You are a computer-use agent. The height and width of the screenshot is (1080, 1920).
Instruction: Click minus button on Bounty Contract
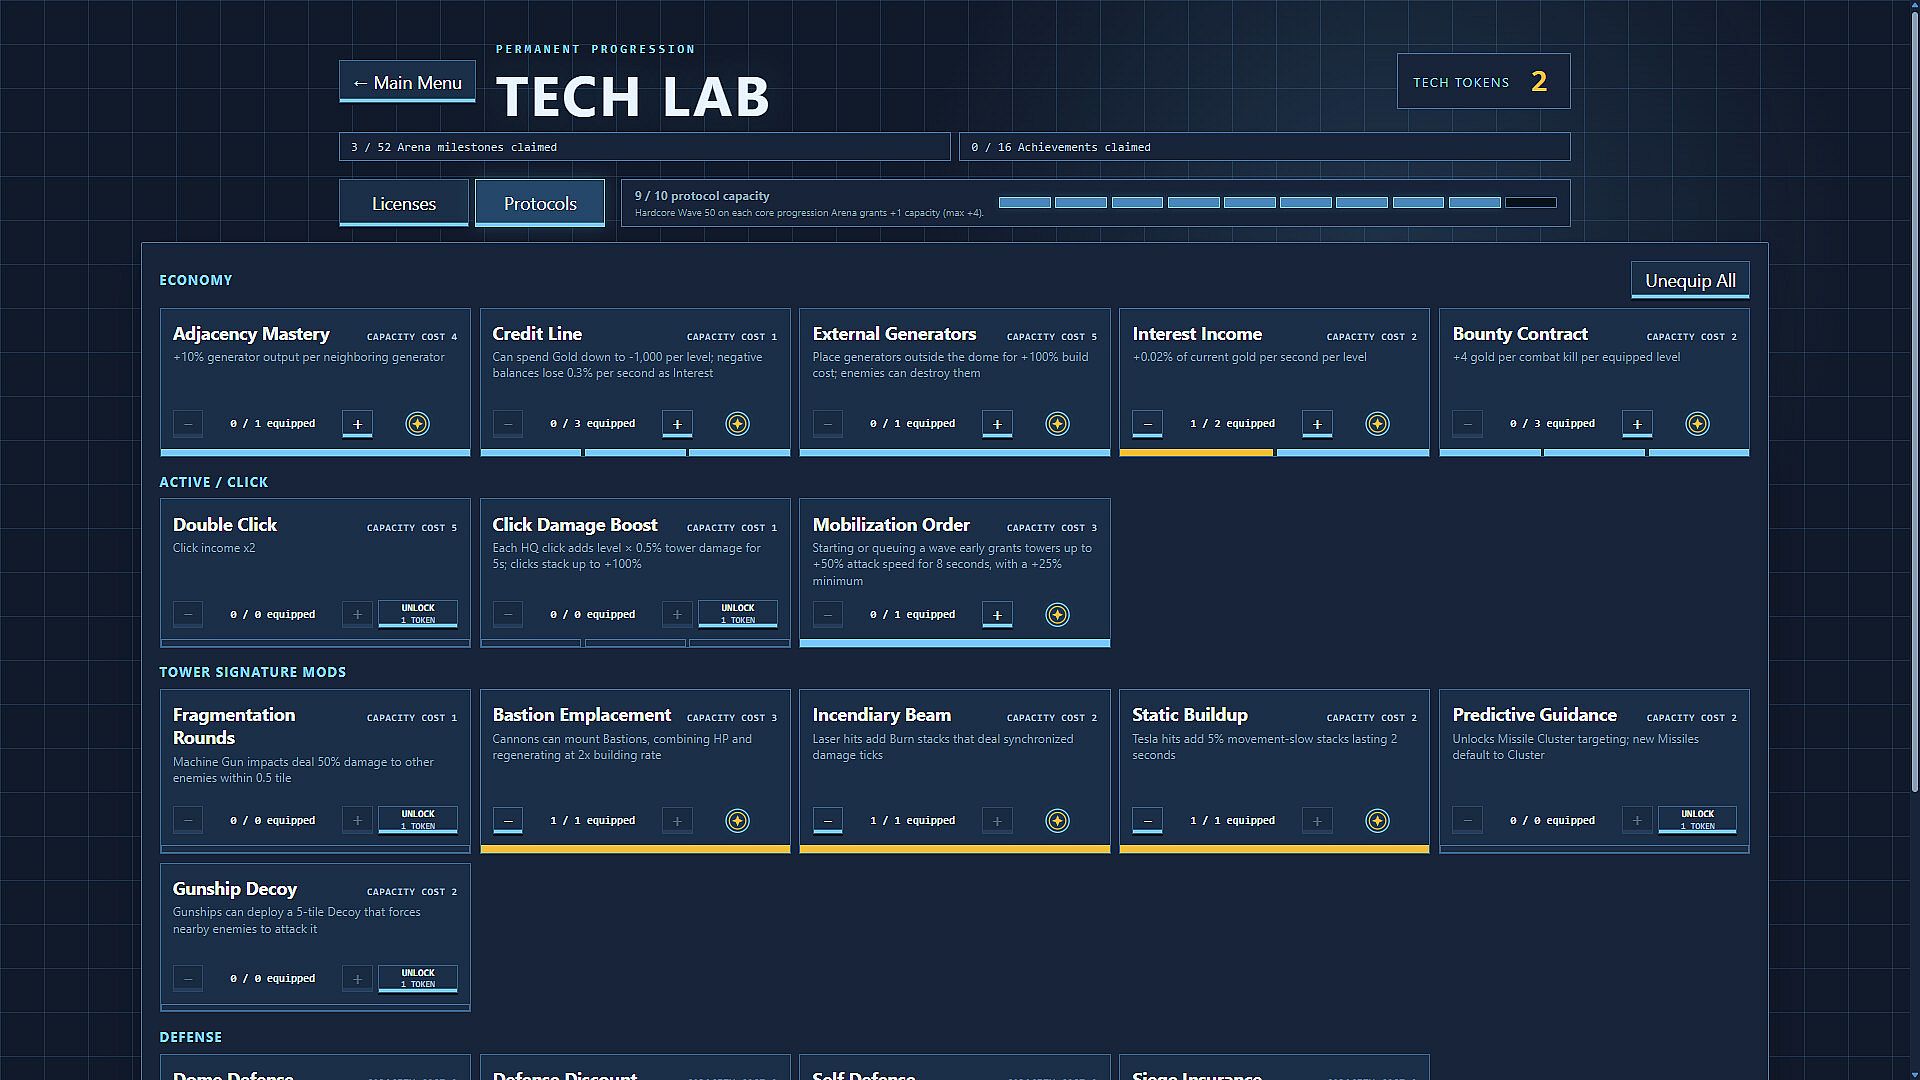(x=1467, y=424)
